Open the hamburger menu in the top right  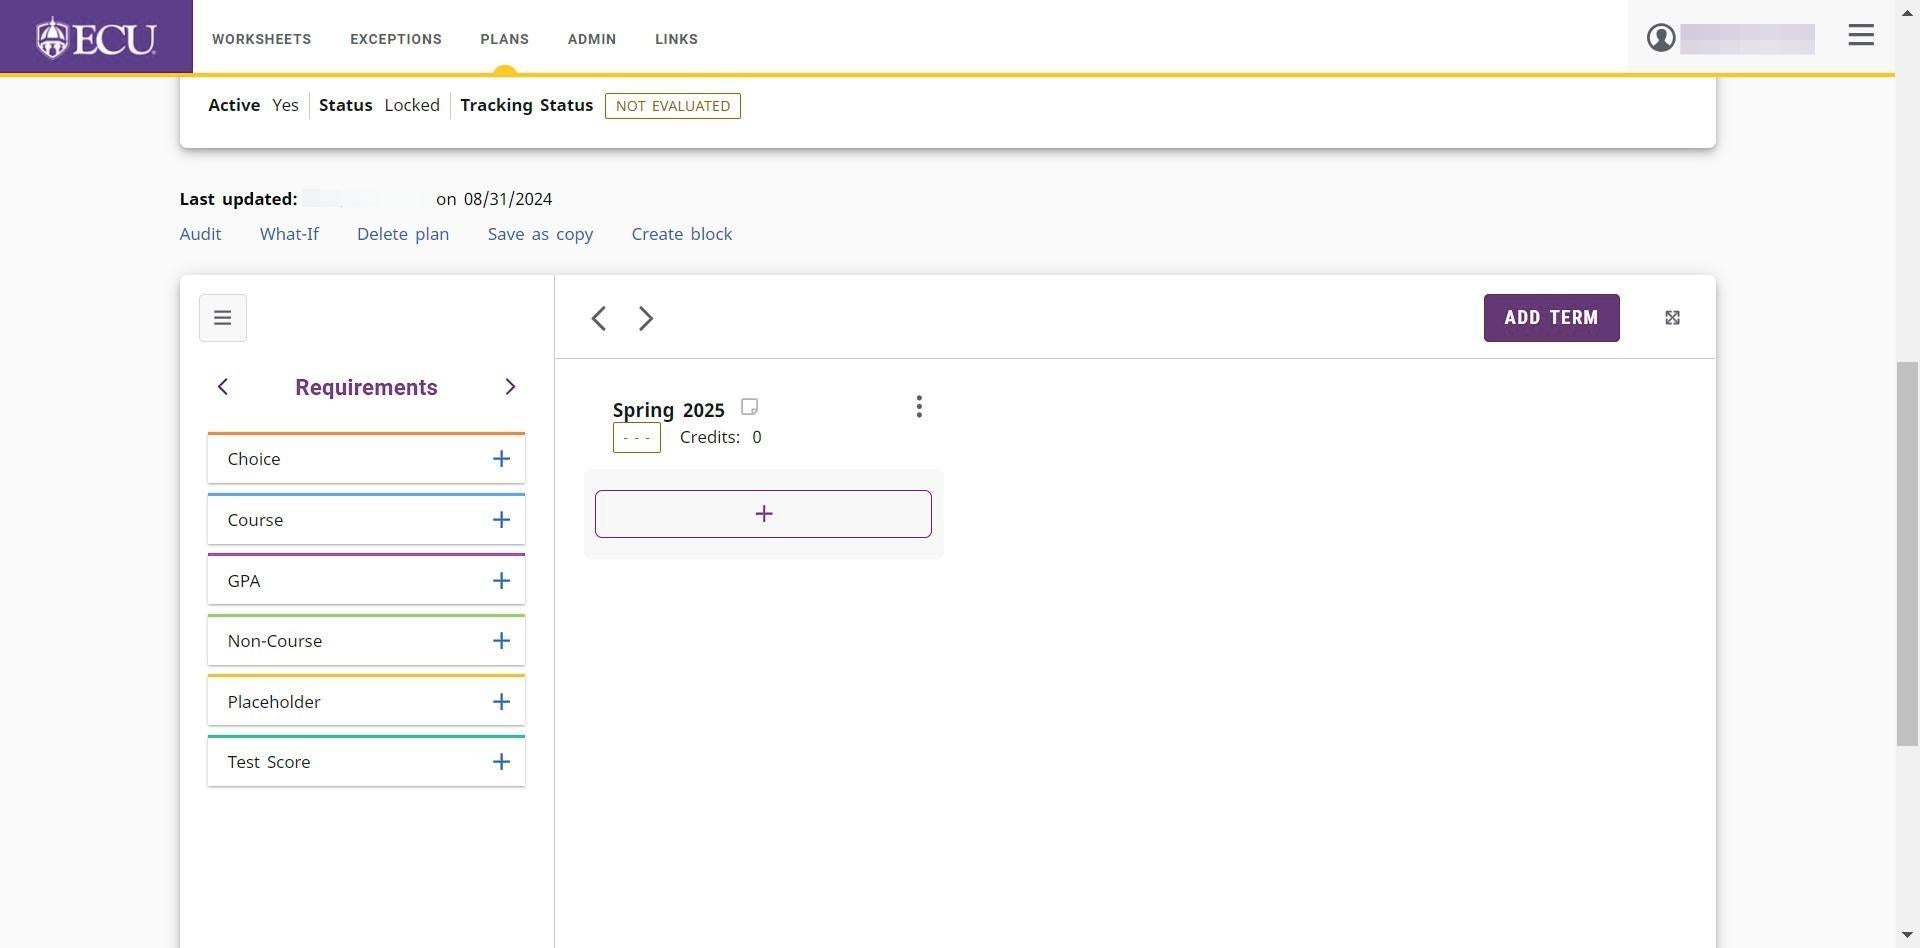[x=1861, y=36]
